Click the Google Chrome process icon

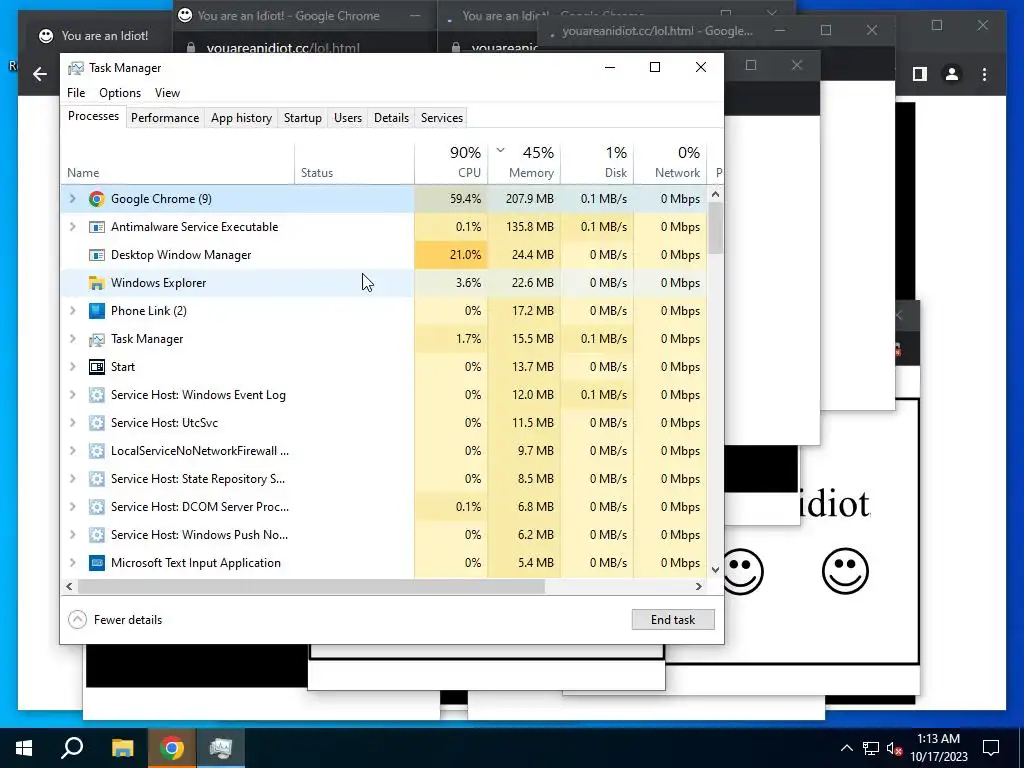97,199
